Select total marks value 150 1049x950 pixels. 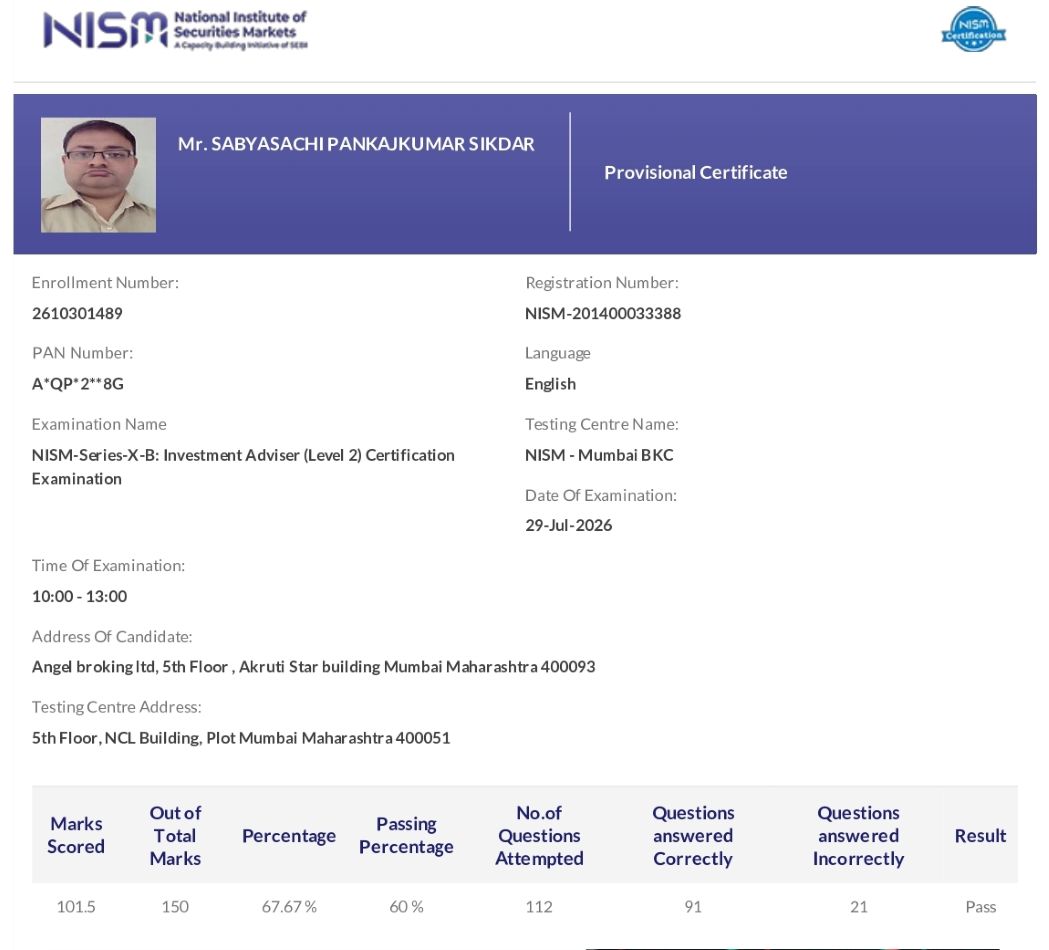click(x=175, y=907)
